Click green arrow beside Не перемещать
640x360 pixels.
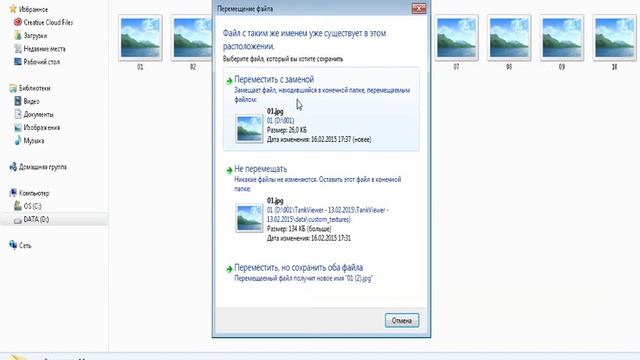pyautogui.click(x=229, y=170)
